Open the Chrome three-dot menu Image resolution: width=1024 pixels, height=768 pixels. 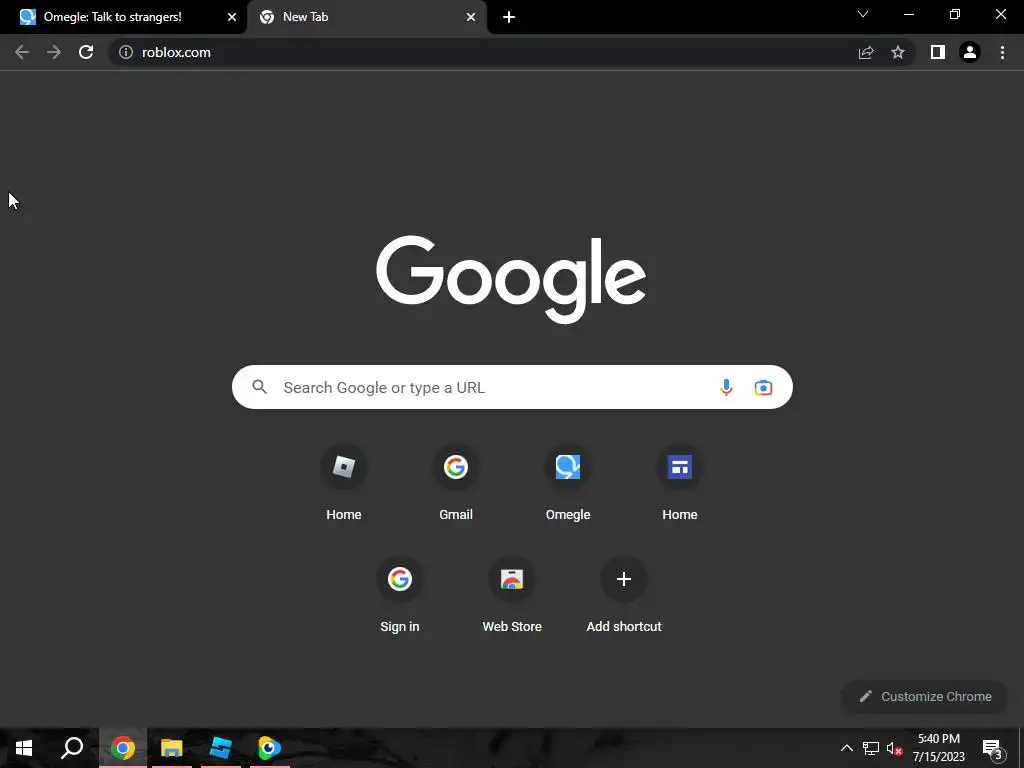(1002, 52)
